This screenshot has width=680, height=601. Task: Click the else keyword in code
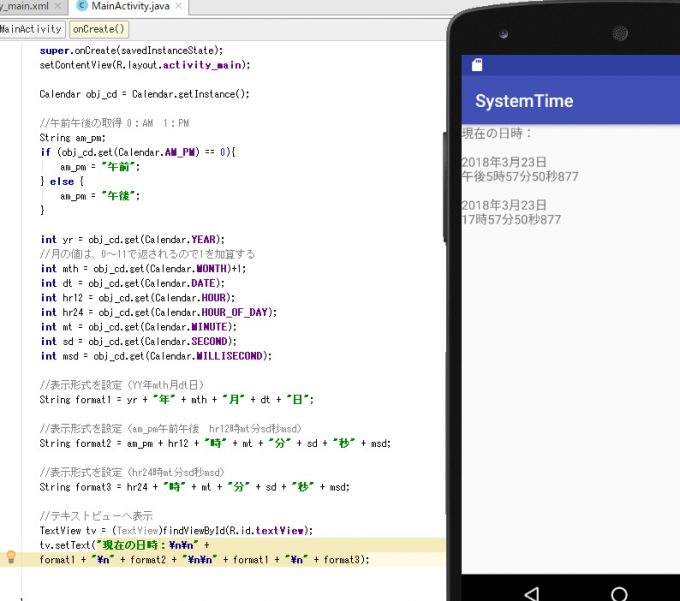point(62,182)
